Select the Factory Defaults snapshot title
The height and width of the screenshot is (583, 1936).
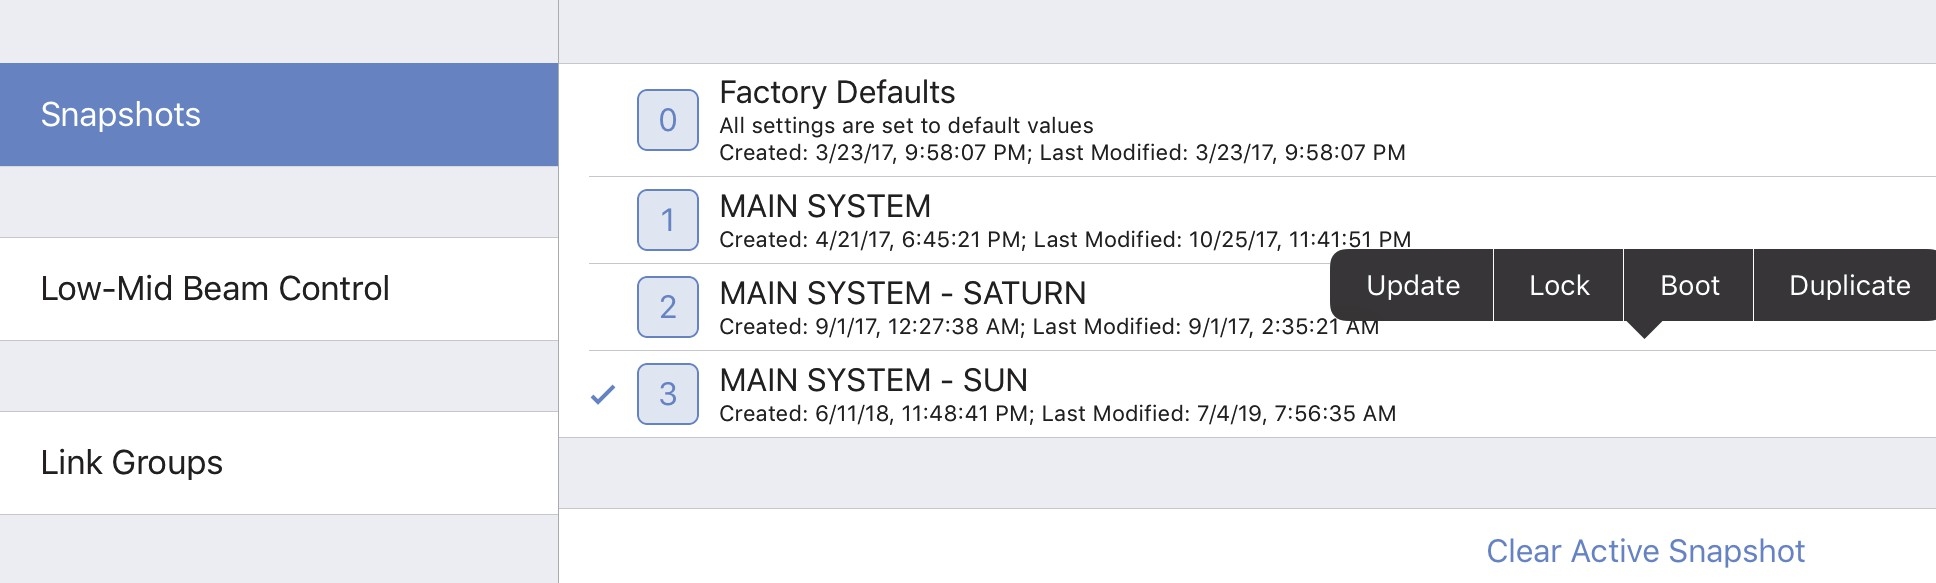tap(837, 93)
